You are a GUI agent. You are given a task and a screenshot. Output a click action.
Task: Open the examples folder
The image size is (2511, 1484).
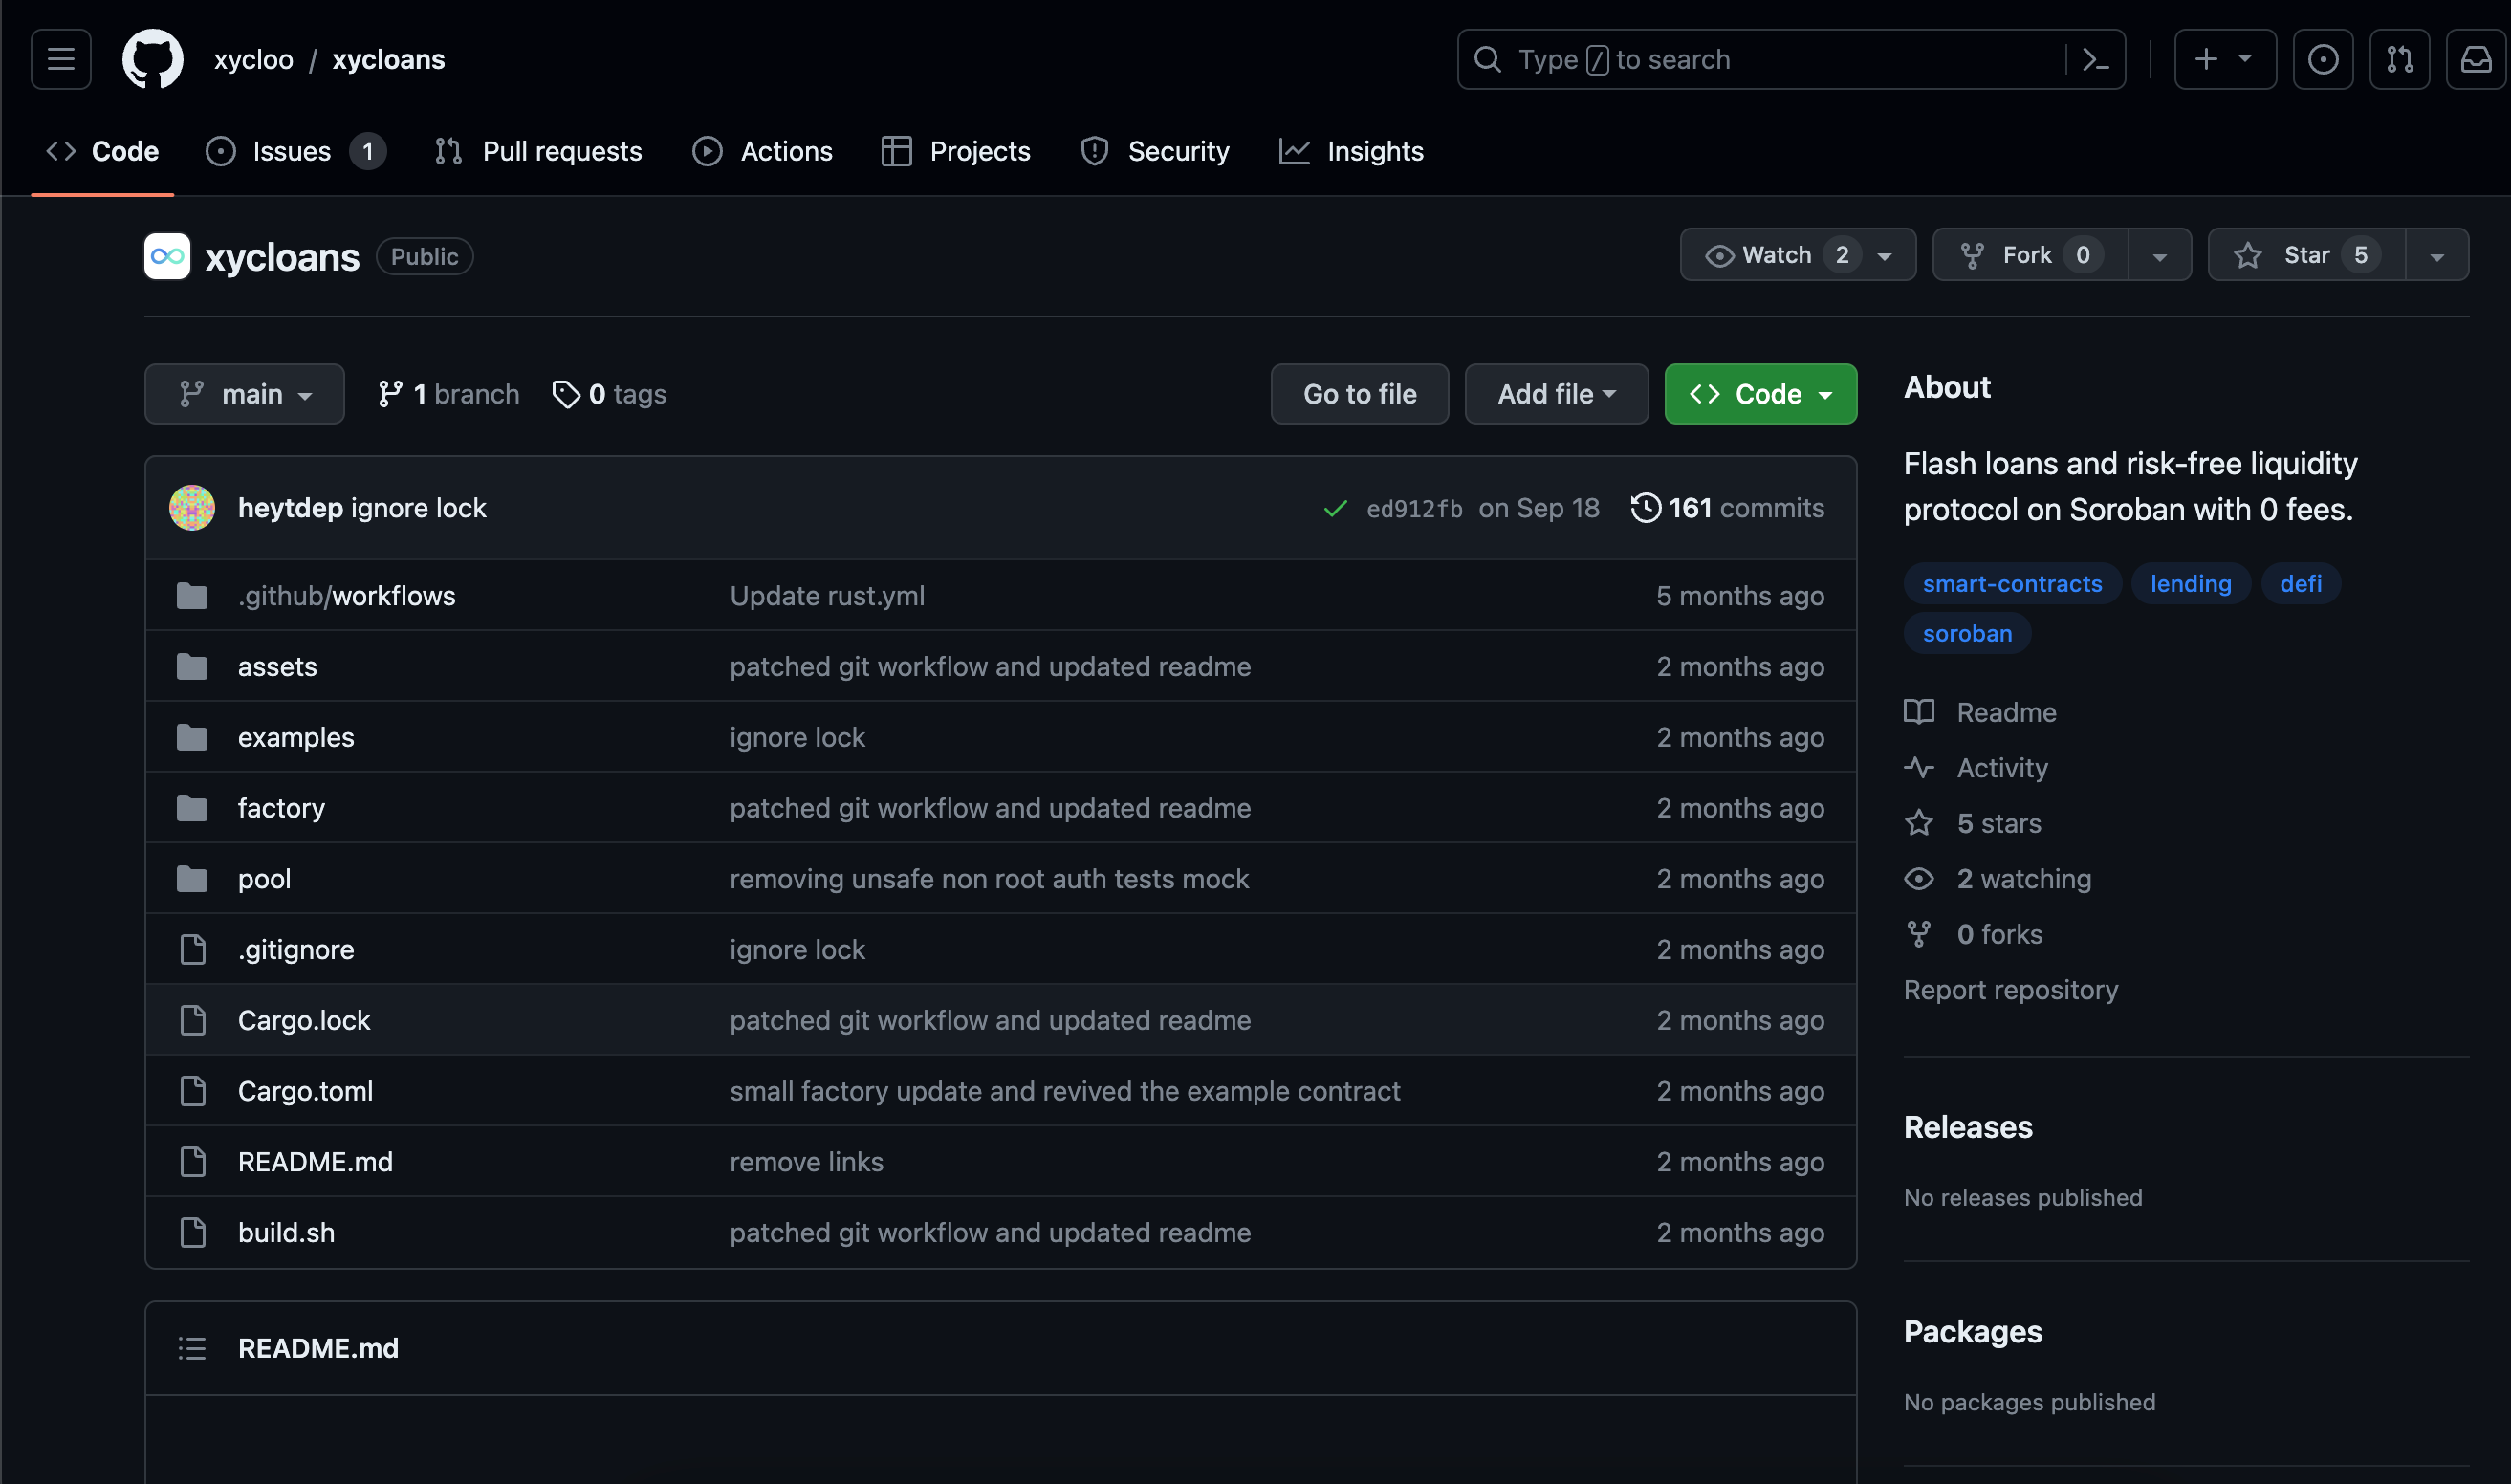(x=296, y=737)
